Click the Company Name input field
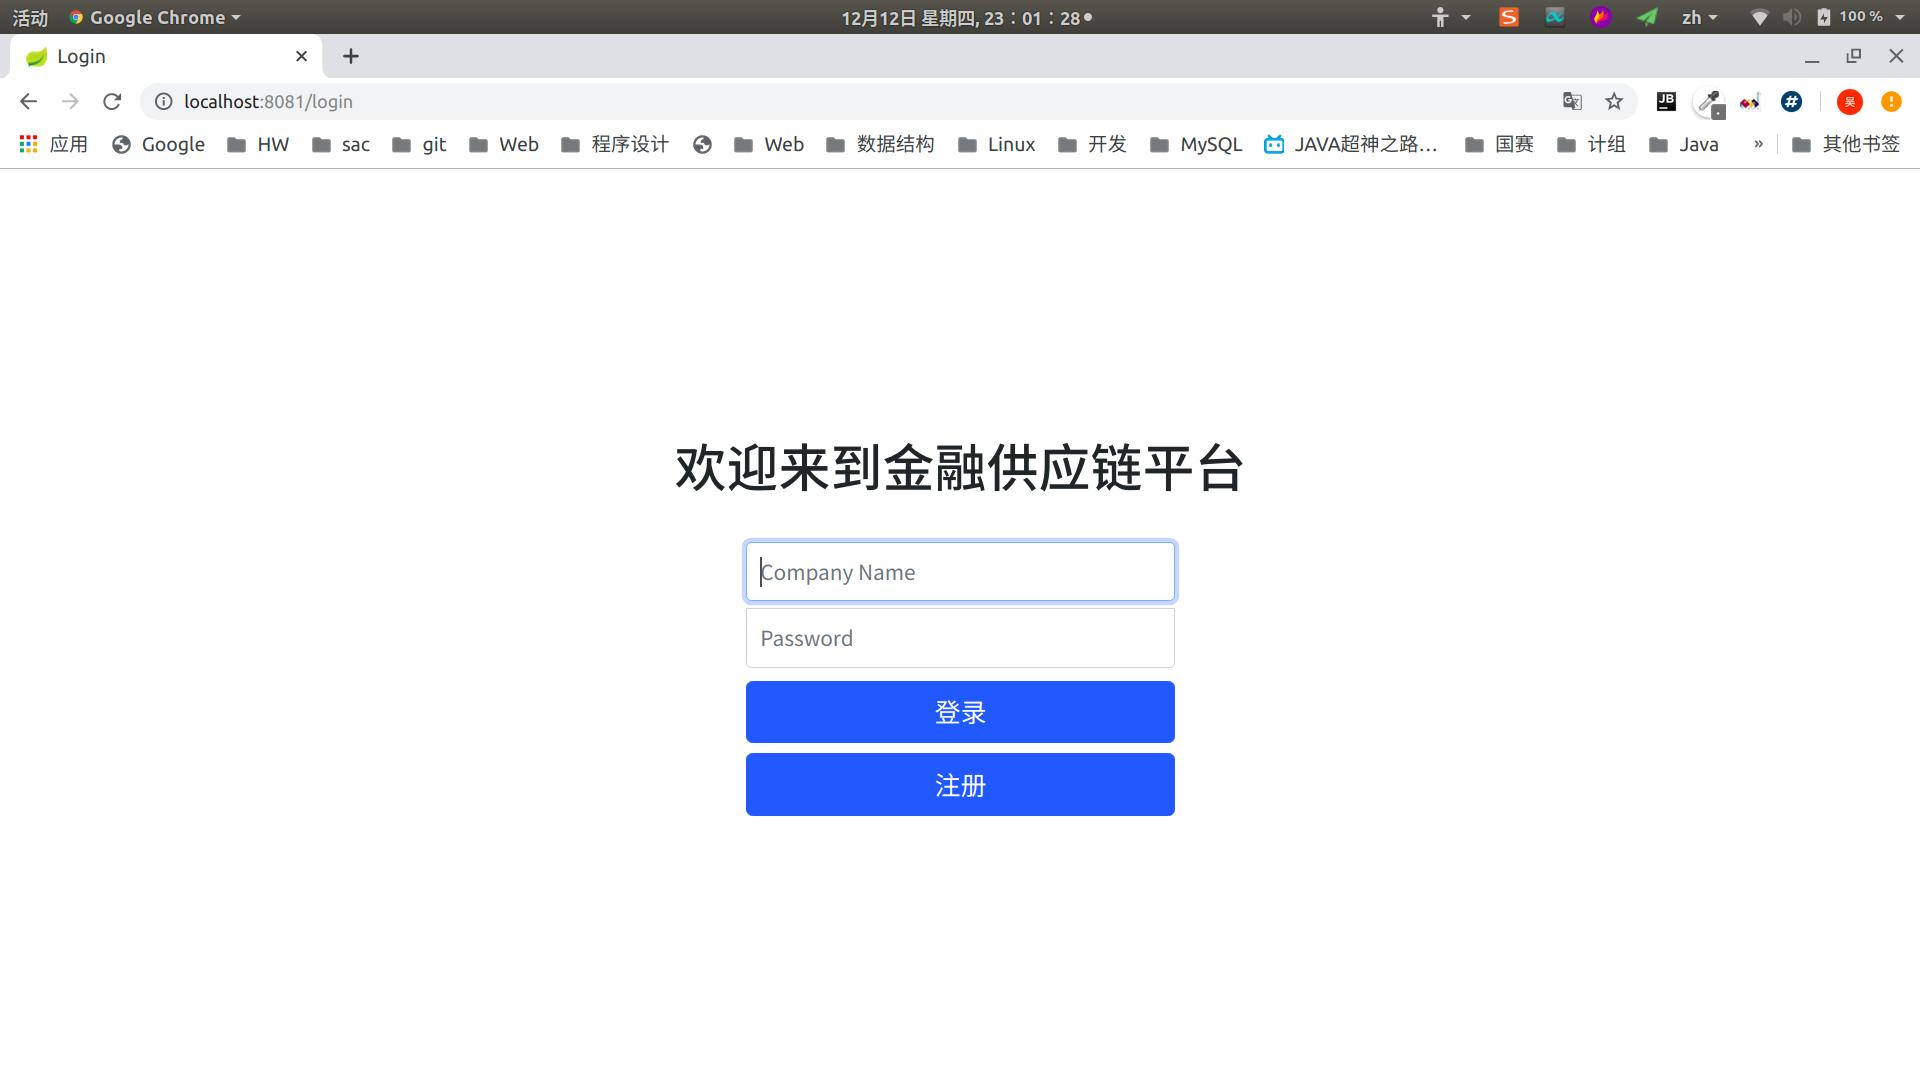Screen dimensions: 1920x1080 tap(960, 572)
